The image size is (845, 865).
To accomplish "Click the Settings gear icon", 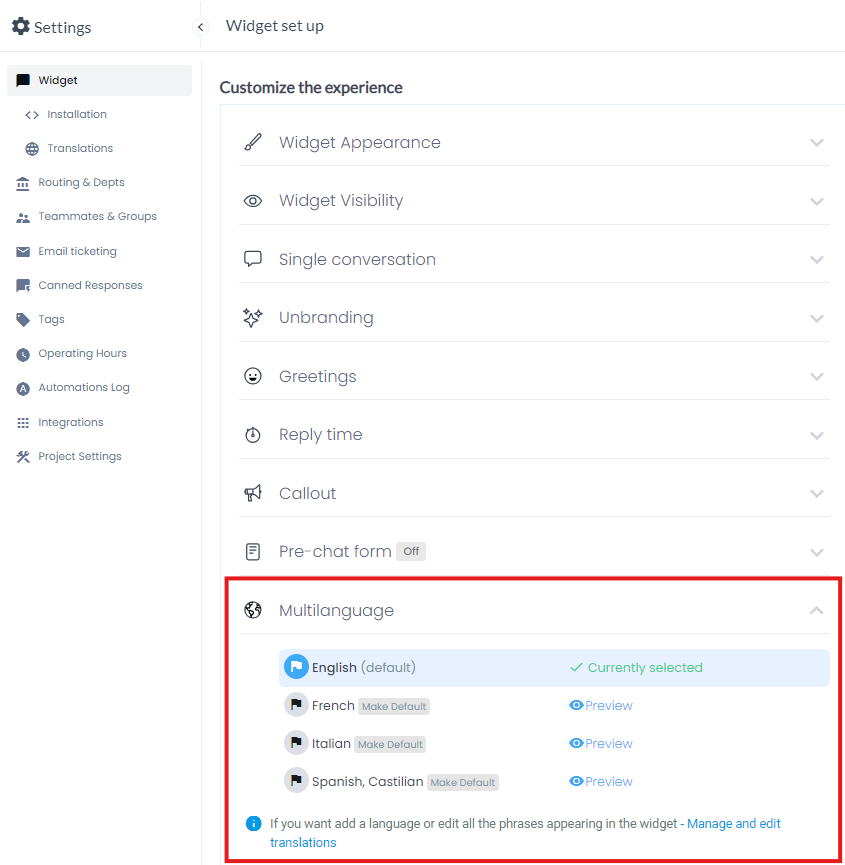I will pos(20,27).
